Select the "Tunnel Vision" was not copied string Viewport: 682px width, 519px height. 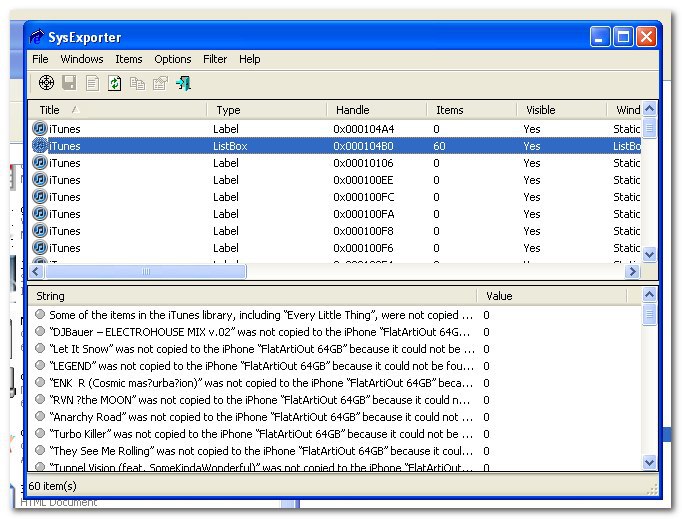click(261, 467)
